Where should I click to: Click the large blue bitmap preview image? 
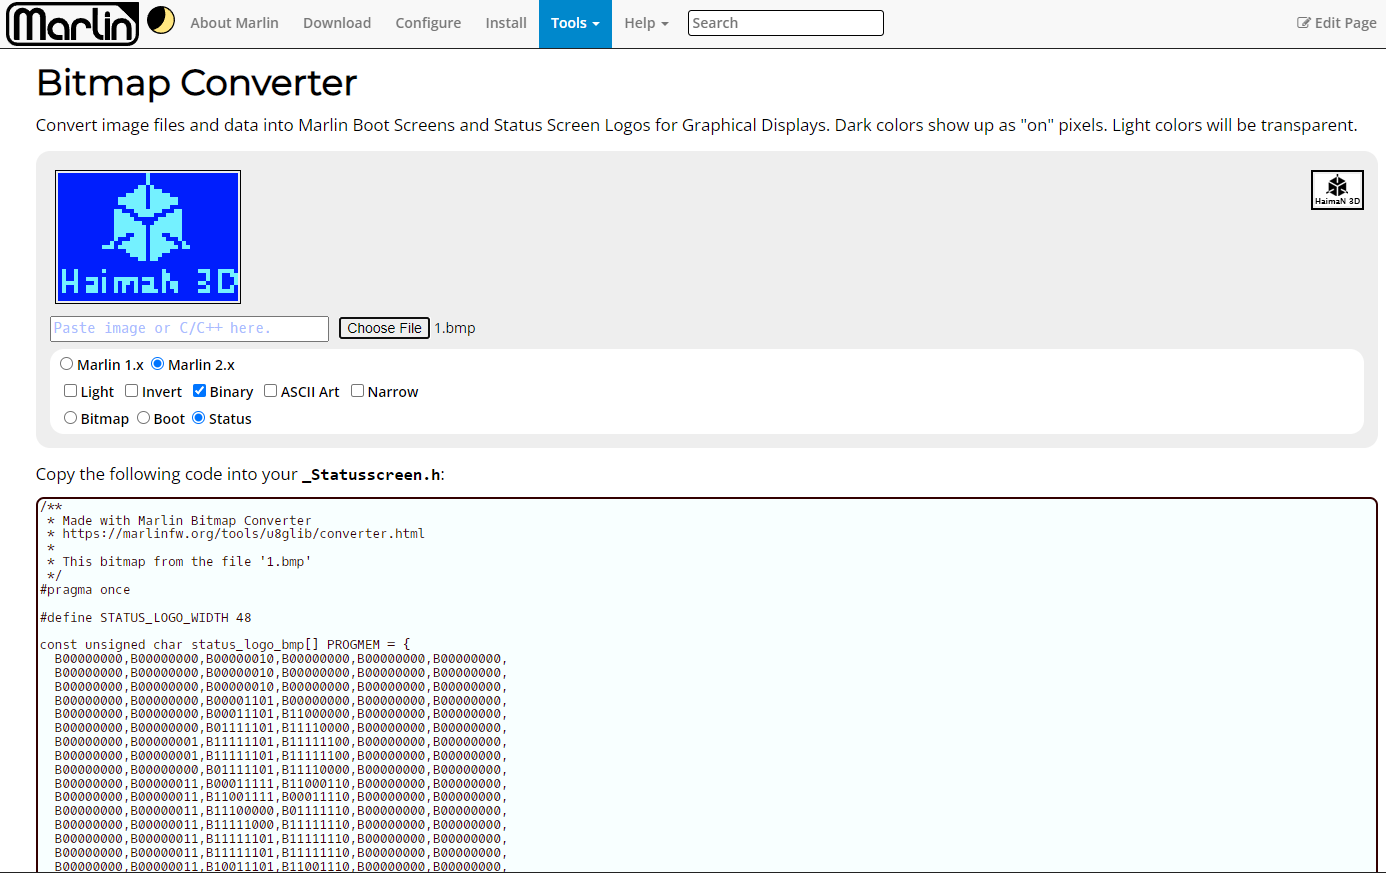(x=148, y=237)
